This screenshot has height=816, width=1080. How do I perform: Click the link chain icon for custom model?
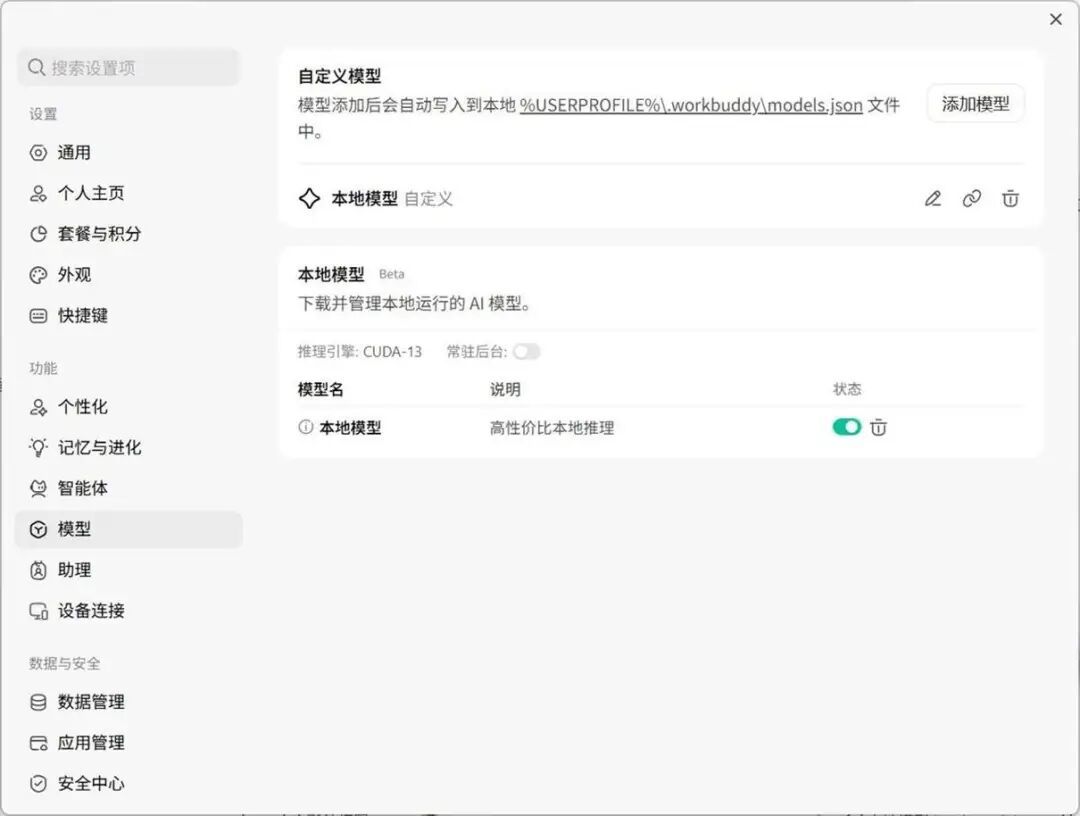(971, 199)
